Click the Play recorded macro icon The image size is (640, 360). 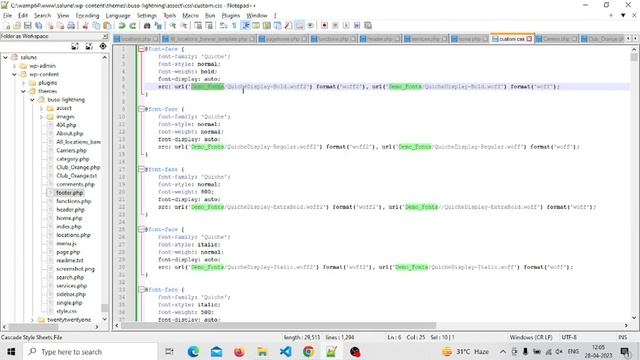coord(346,26)
